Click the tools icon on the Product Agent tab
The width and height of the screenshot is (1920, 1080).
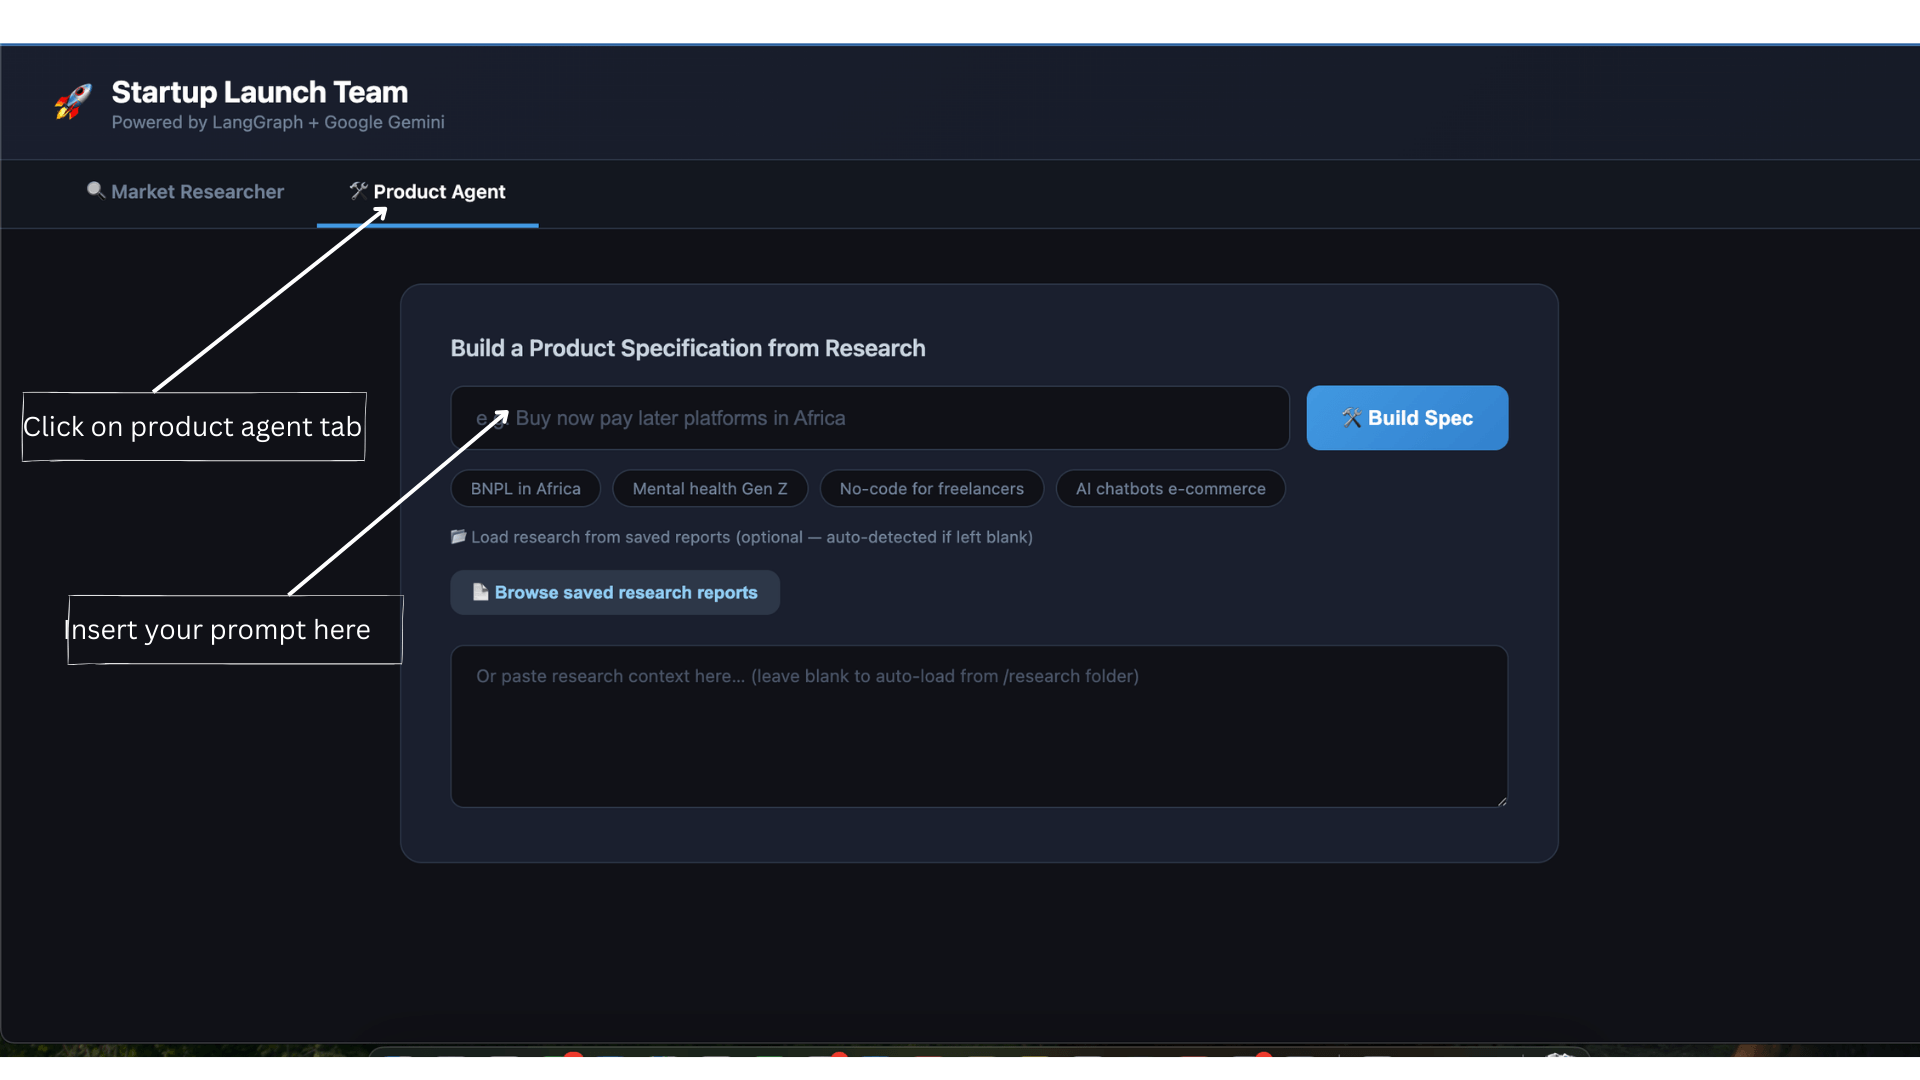click(357, 190)
